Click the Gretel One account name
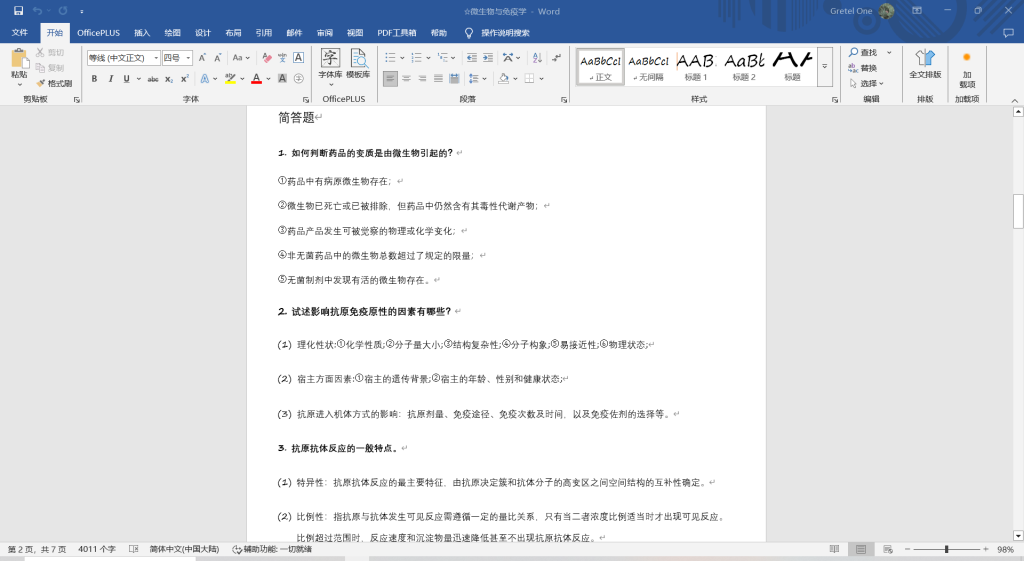The width and height of the screenshot is (1024, 561). click(x=851, y=11)
